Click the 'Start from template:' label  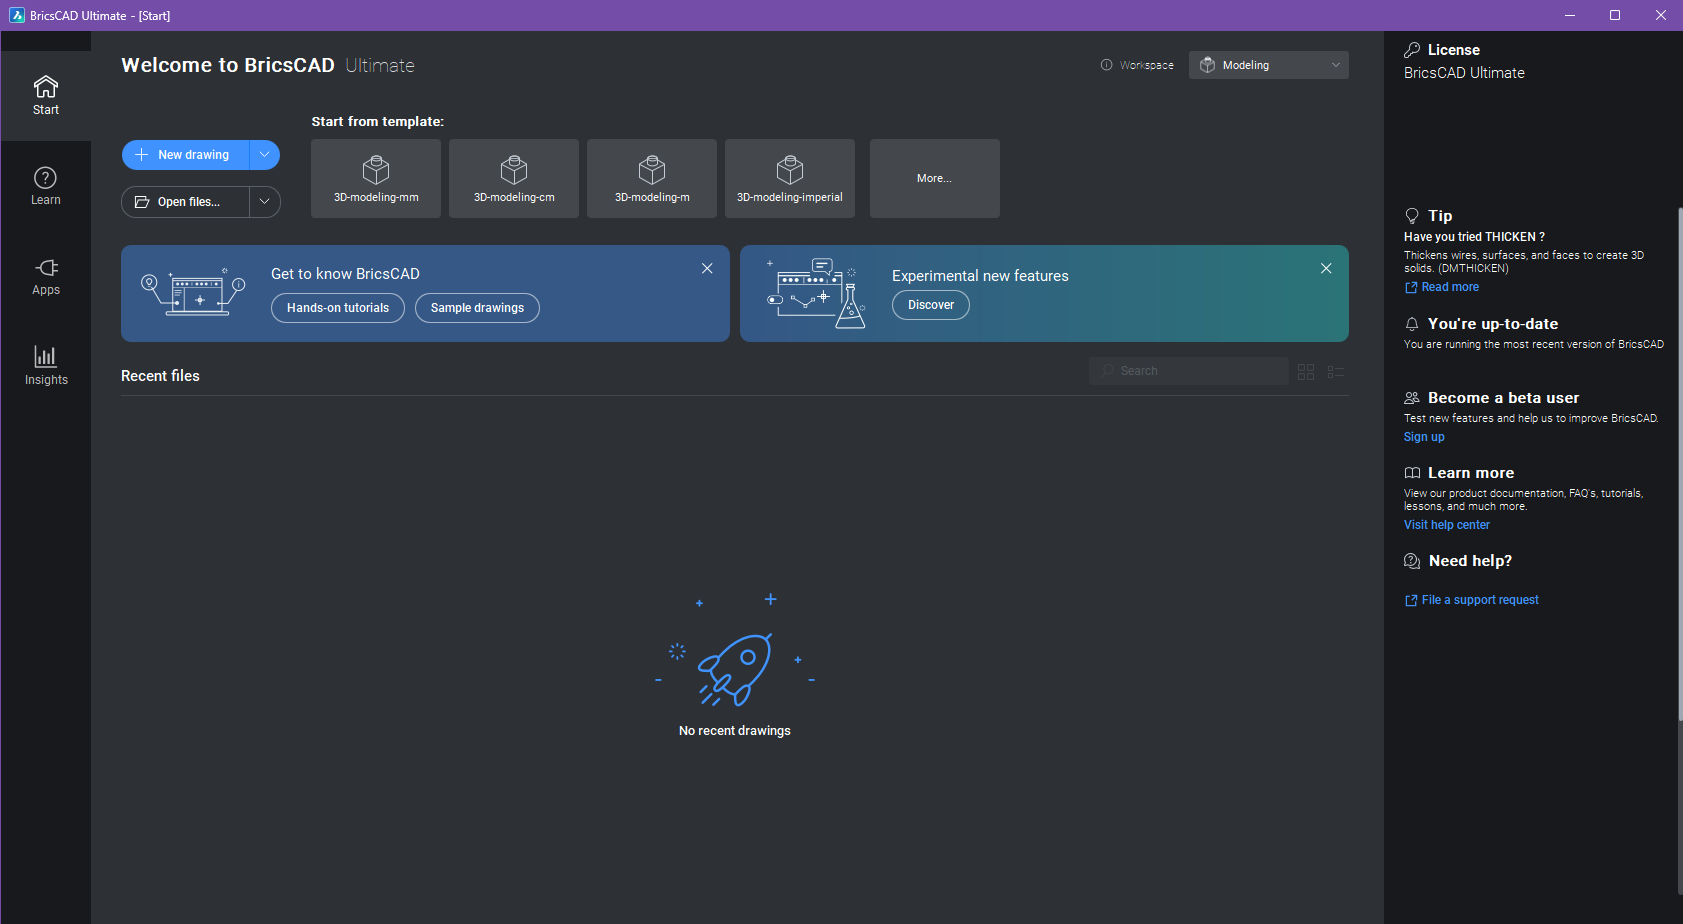pyautogui.click(x=378, y=122)
